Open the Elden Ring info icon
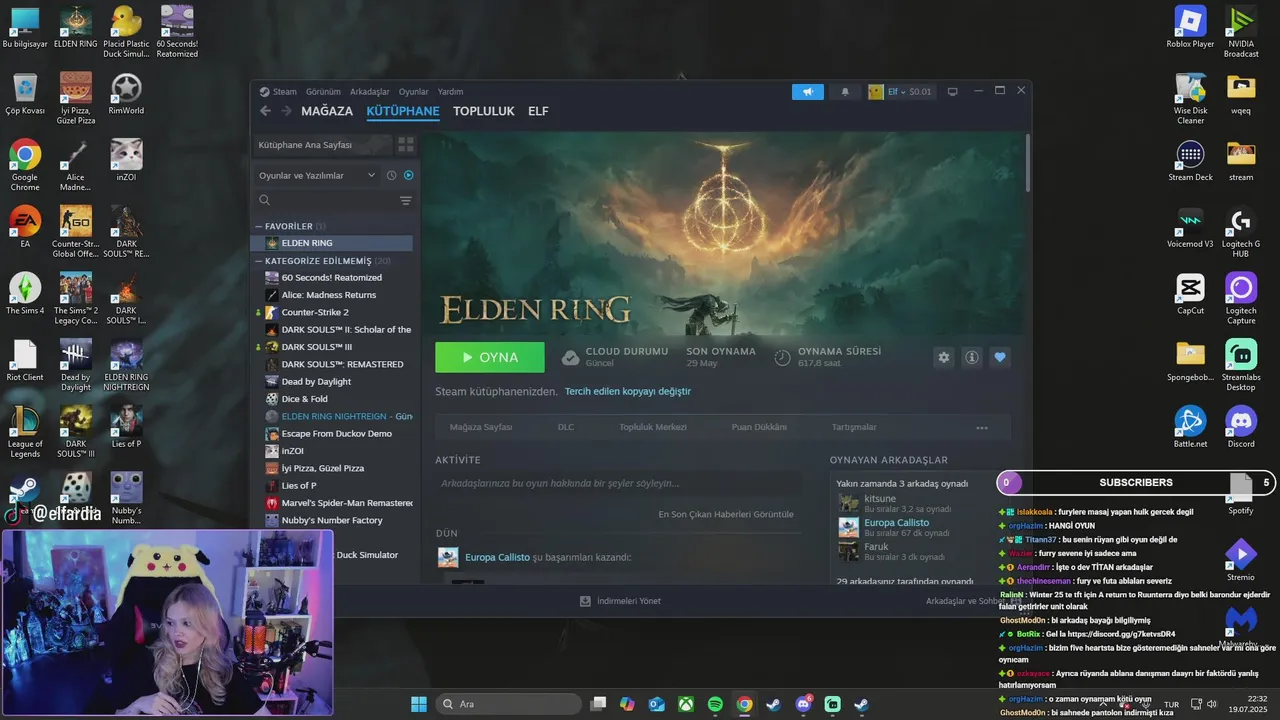 point(971,357)
